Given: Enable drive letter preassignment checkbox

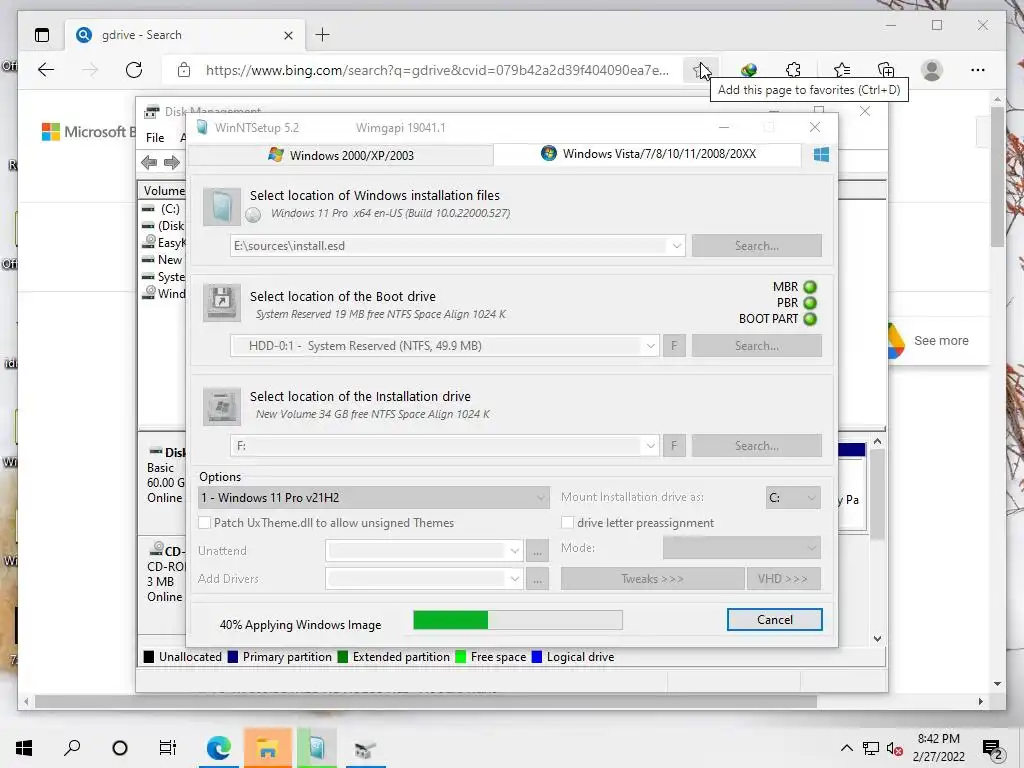Looking at the screenshot, I should point(568,522).
